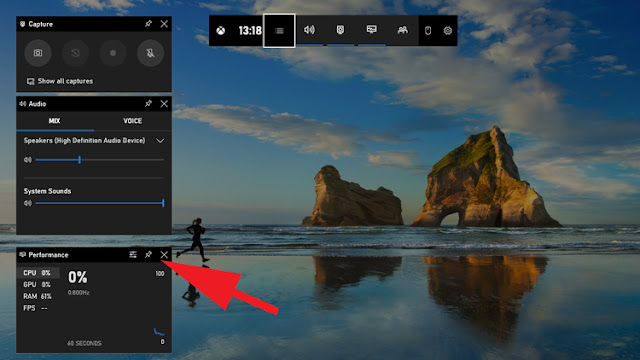Close the Audio widget

tap(164, 104)
